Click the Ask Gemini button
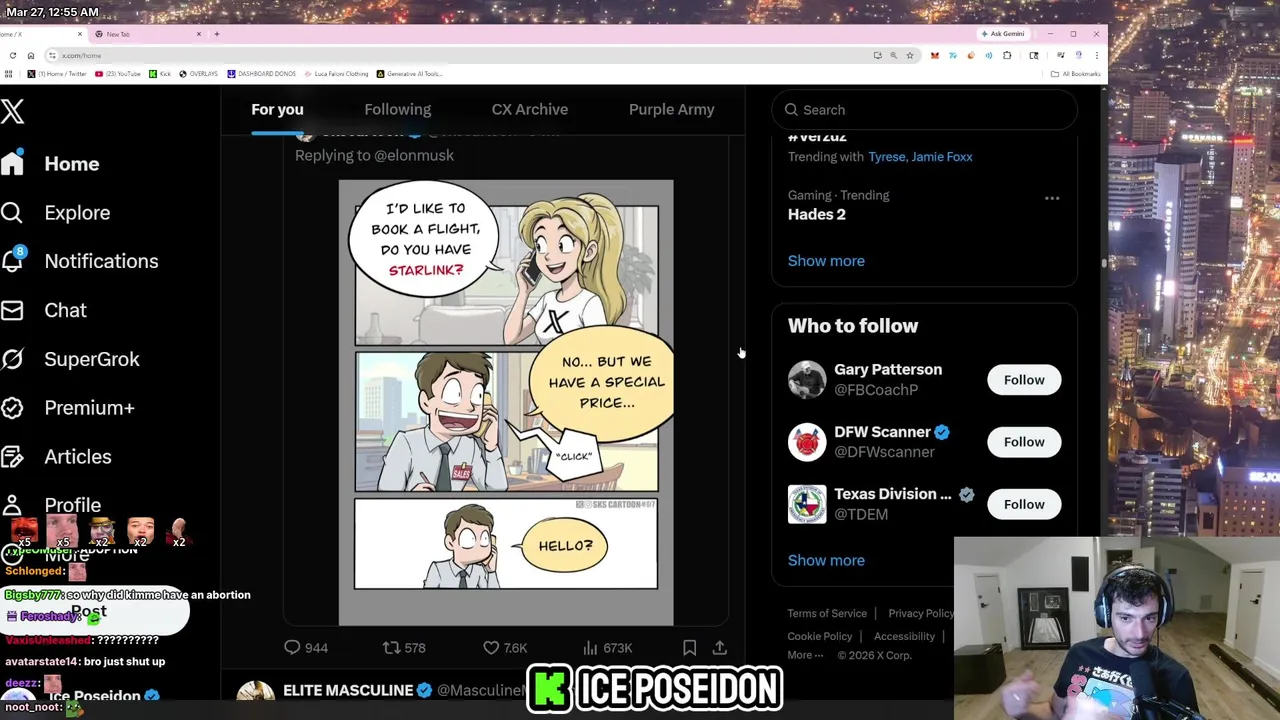Image resolution: width=1280 pixels, height=720 pixels. point(1002,34)
